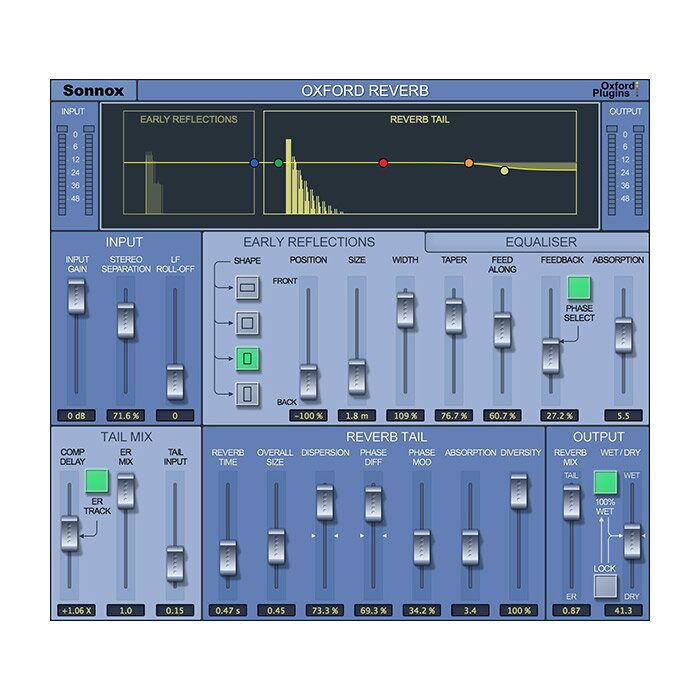The image size is (700, 700).
Task: Click the blue EQ node on graph
Action: click(x=255, y=161)
